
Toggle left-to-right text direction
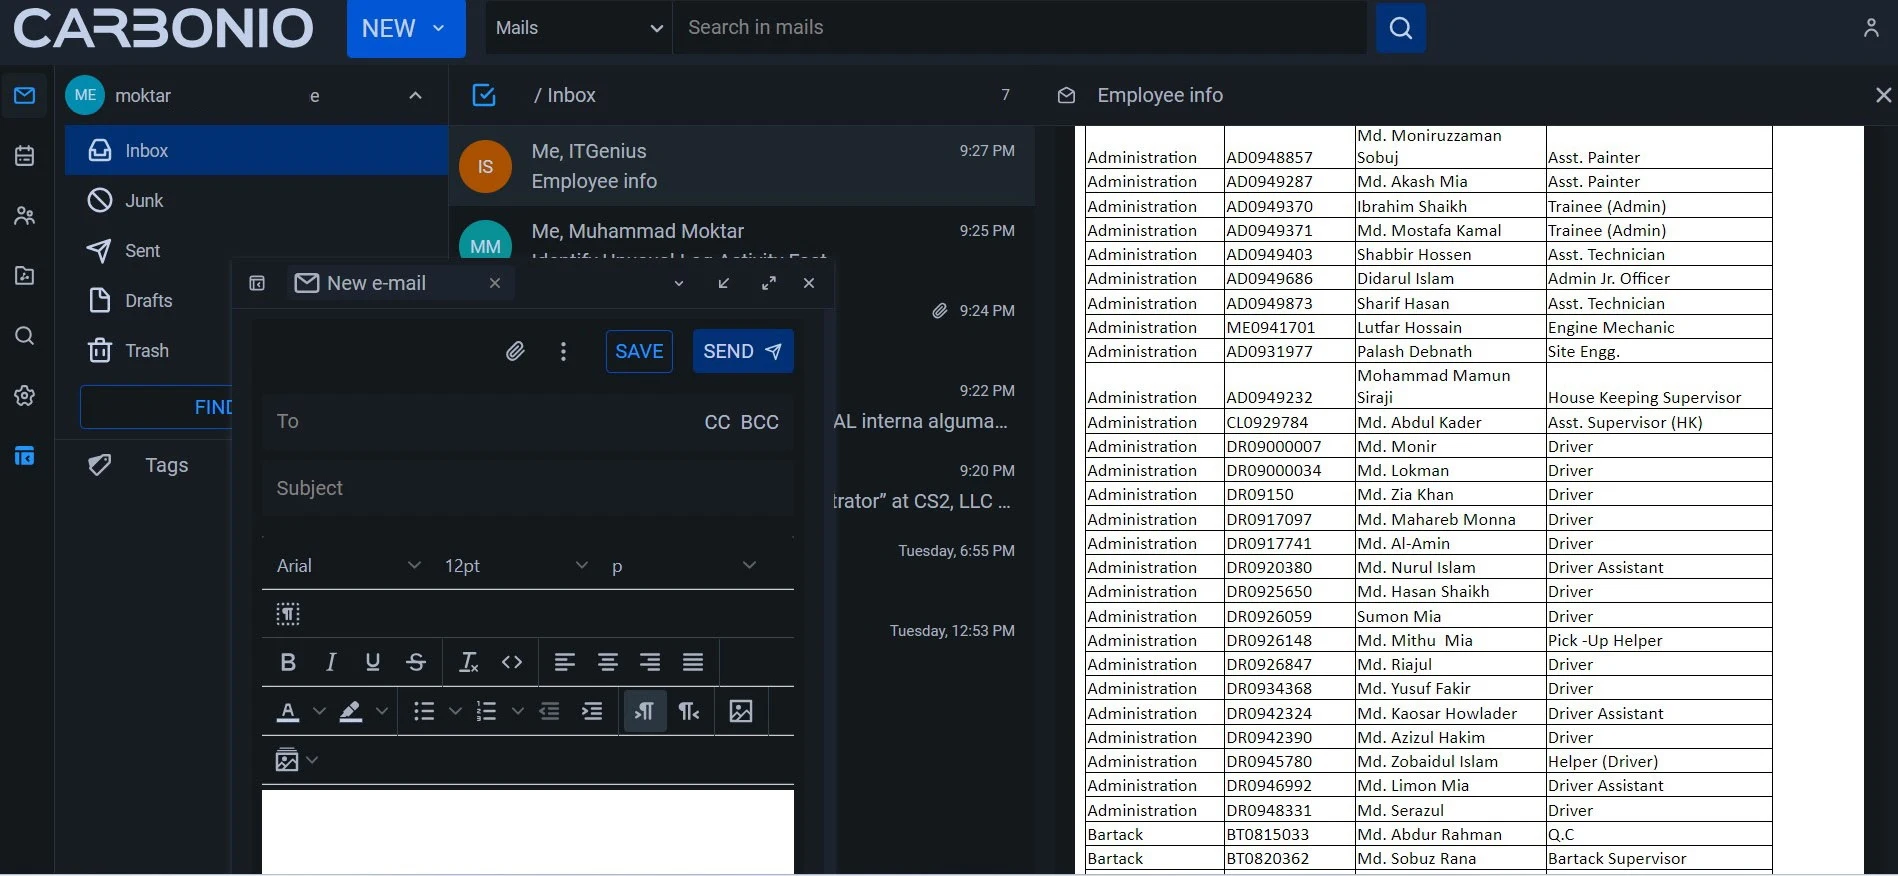(645, 711)
